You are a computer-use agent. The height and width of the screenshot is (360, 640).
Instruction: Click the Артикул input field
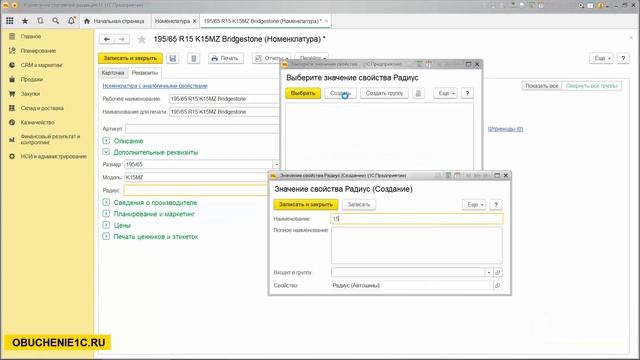(202, 129)
